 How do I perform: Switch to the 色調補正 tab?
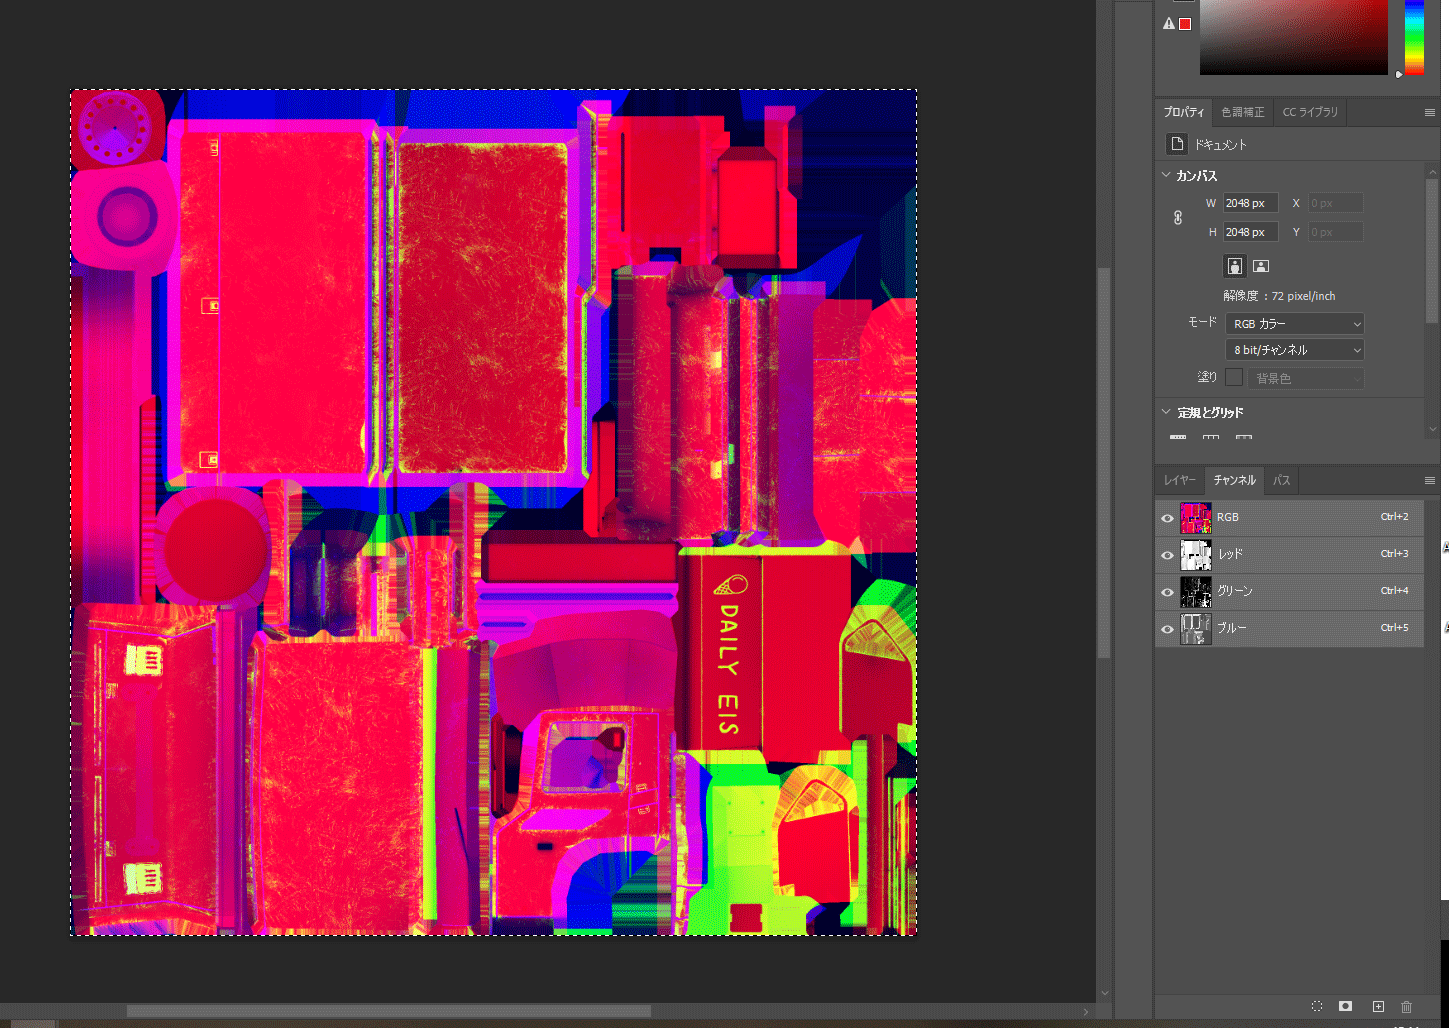click(1242, 112)
